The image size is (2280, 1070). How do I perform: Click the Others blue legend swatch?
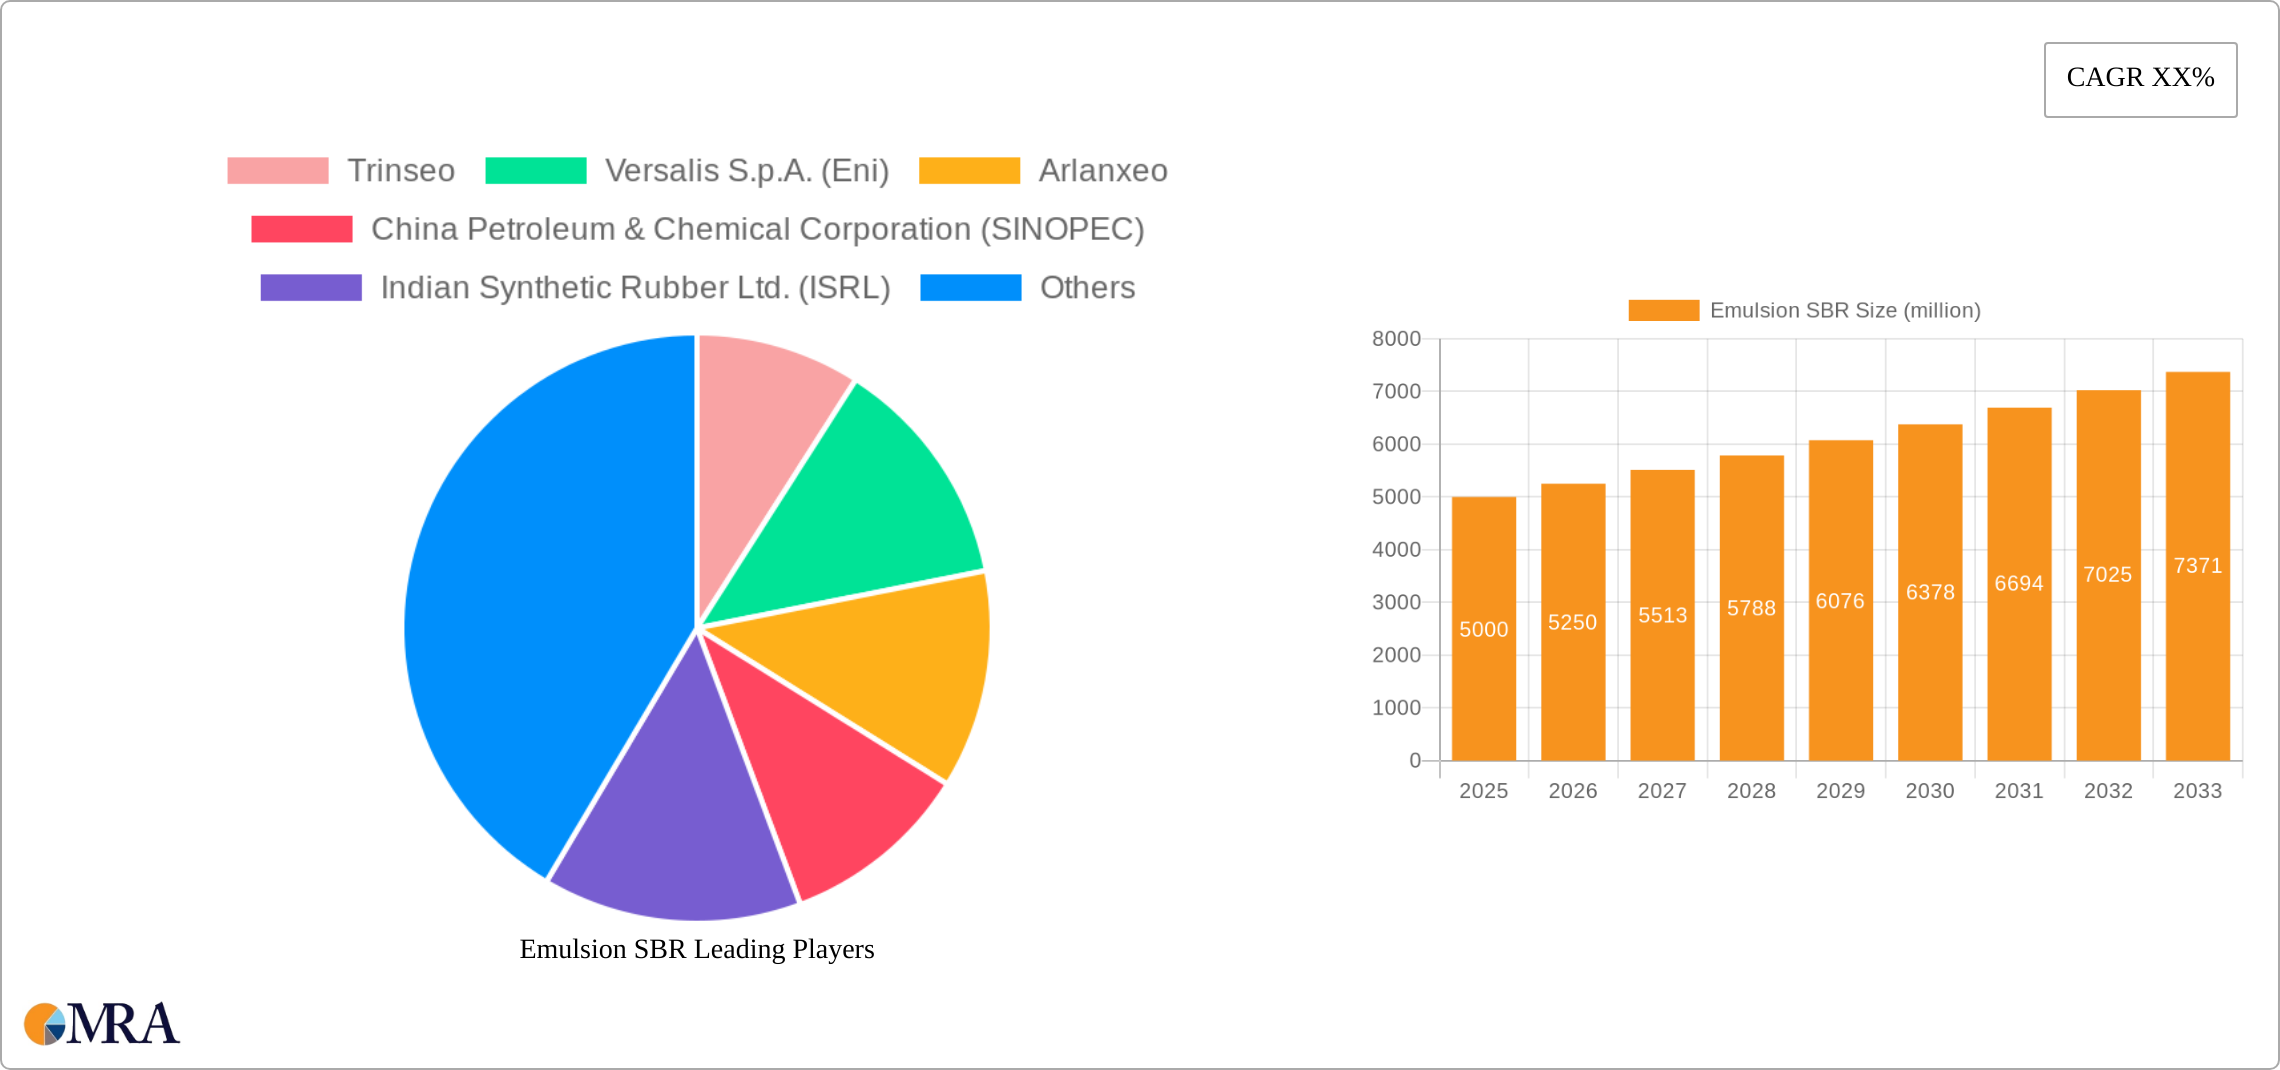tap(970, 288)
